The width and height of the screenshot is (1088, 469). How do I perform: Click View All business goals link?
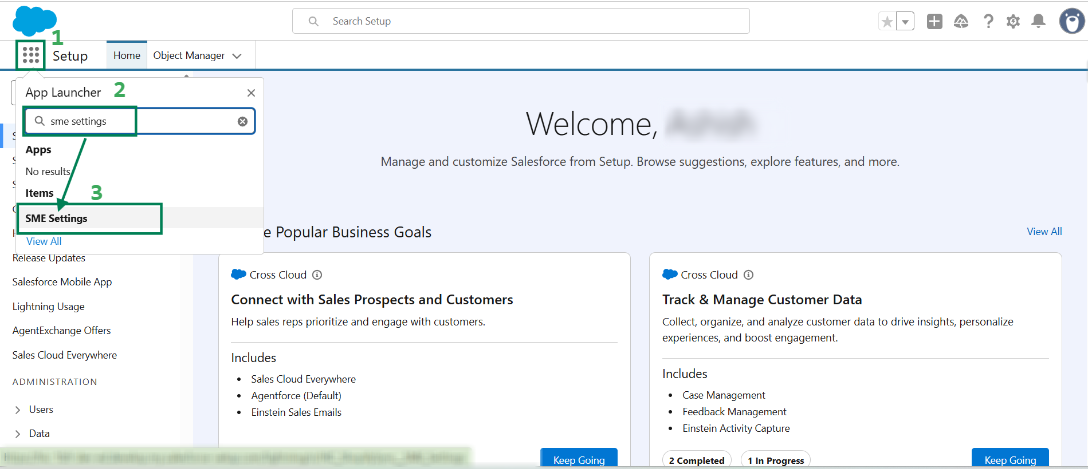(1044, 232)
